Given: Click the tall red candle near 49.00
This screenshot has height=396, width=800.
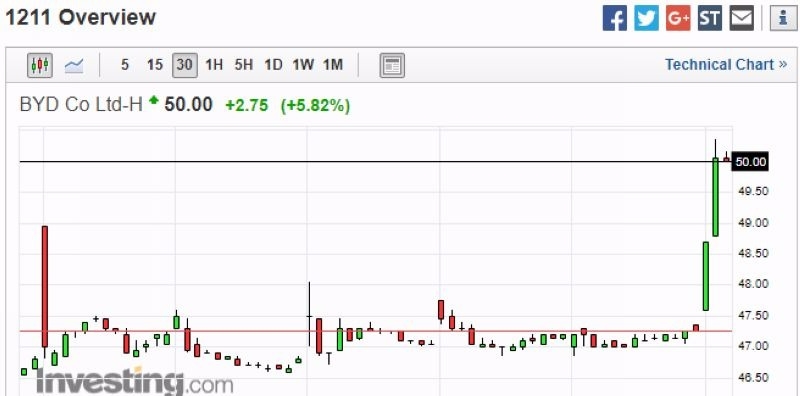Looking at the screenshot, I should coord(45,287).
